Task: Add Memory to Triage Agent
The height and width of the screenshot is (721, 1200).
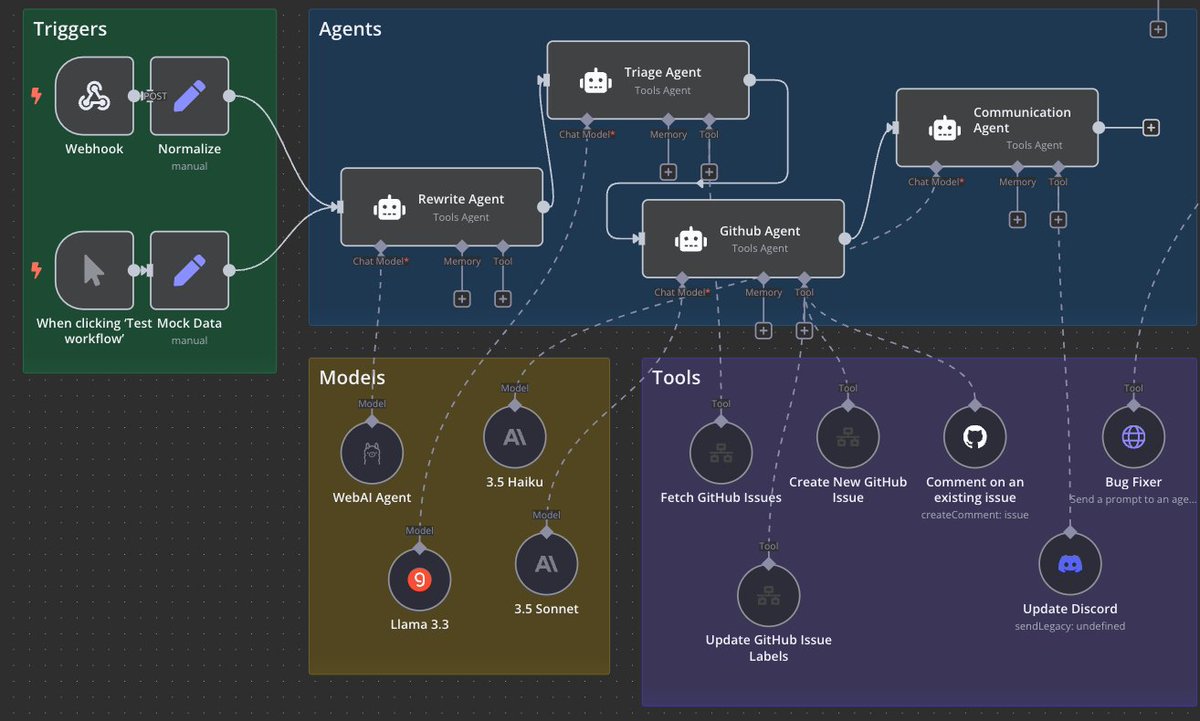Action: pyautogui.click(x=668, y=171)
